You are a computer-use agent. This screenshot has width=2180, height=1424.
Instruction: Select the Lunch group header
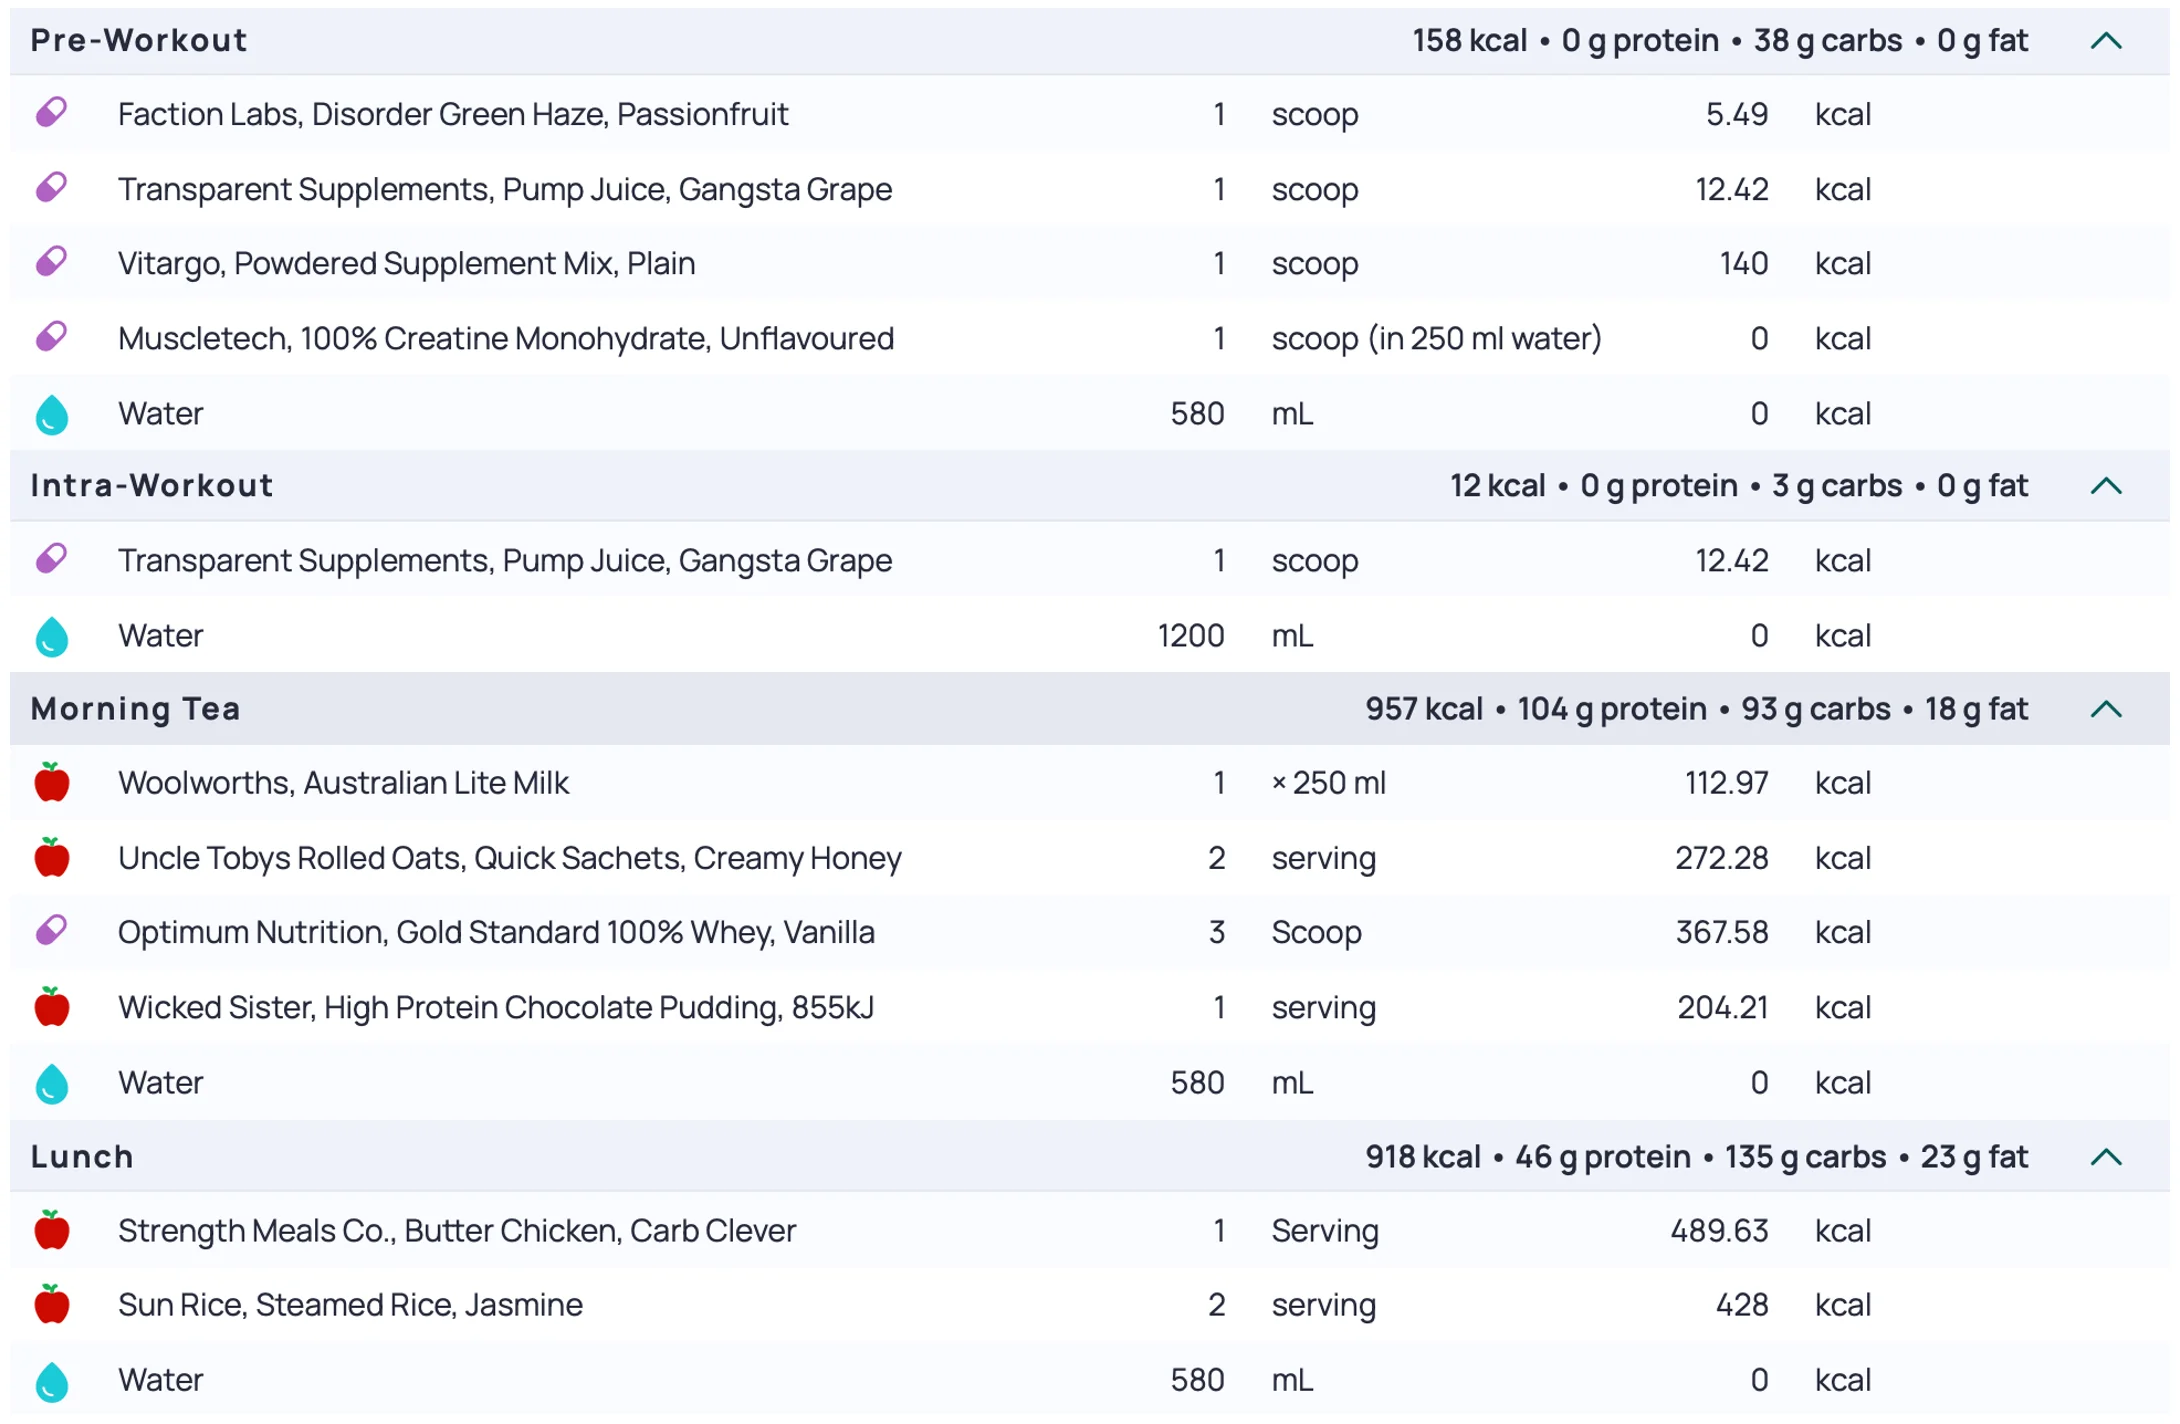pos(82,1157)
